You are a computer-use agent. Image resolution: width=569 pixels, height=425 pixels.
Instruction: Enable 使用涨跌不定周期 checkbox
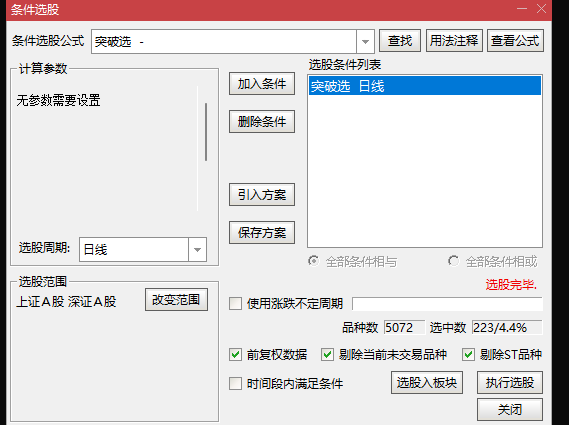pyautogui.click(x=235, y=303)
